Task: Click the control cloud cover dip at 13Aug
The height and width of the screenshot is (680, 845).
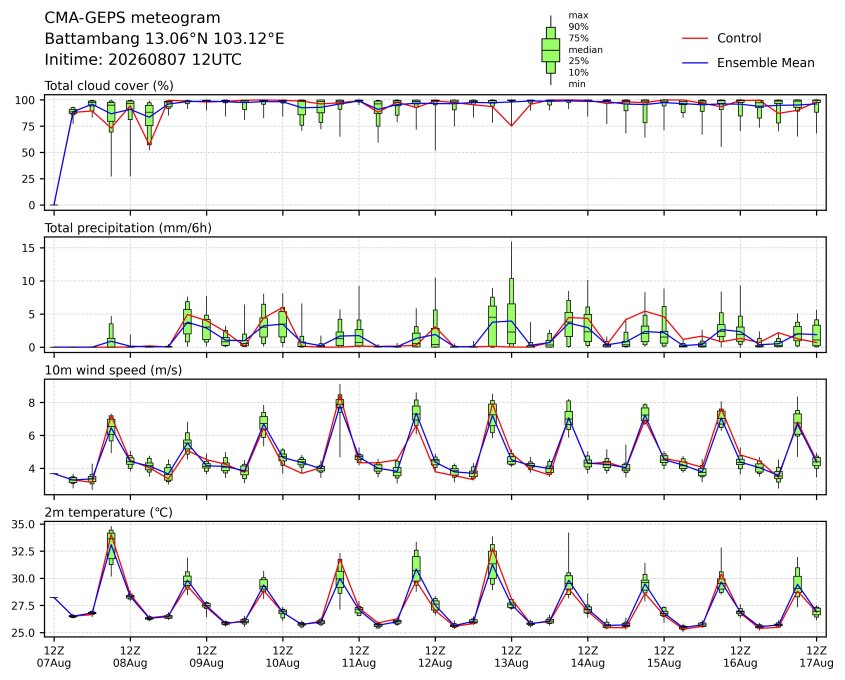Action: tap(511, 126)
